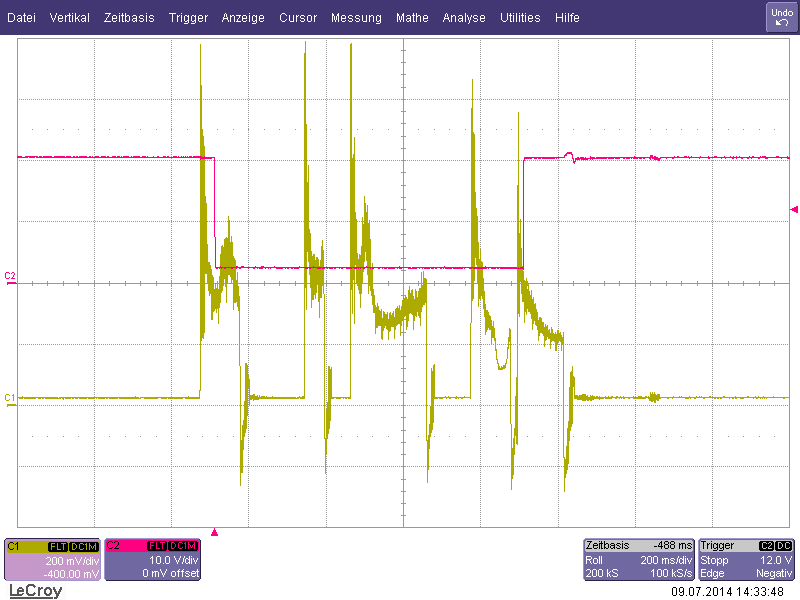This screenshot has height=600, width=800.
Task: Open the Anzeige menu
Action: pyautogui.click(x=243, y=18)
